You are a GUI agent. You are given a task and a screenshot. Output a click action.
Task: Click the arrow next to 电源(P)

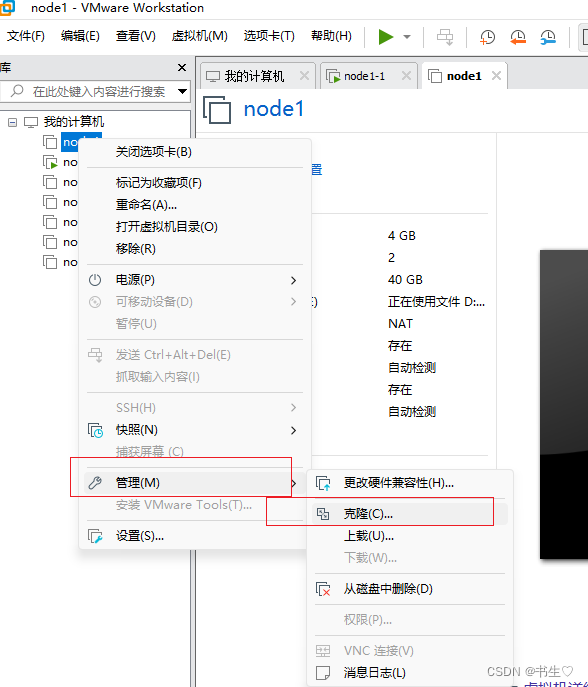pyautogui.click(x=294, y=280)
